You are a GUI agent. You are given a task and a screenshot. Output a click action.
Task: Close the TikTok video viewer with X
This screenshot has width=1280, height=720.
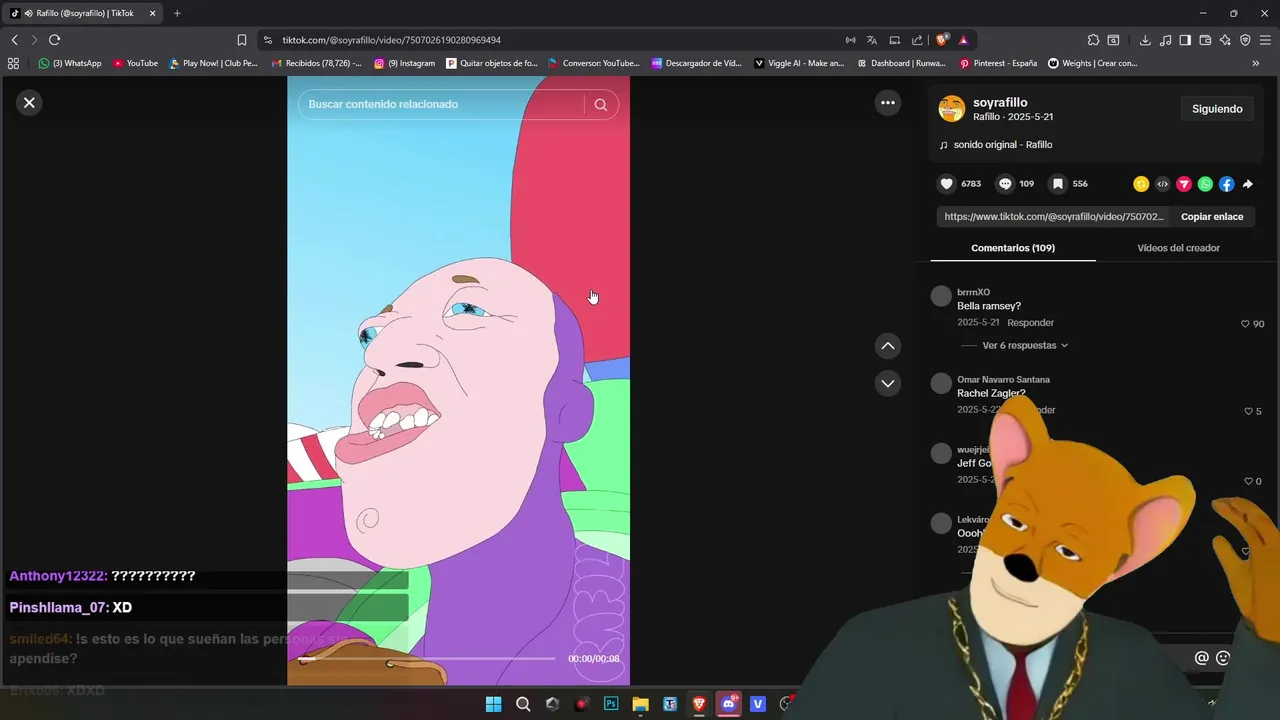pyautogui.click(x=29, y=102)
